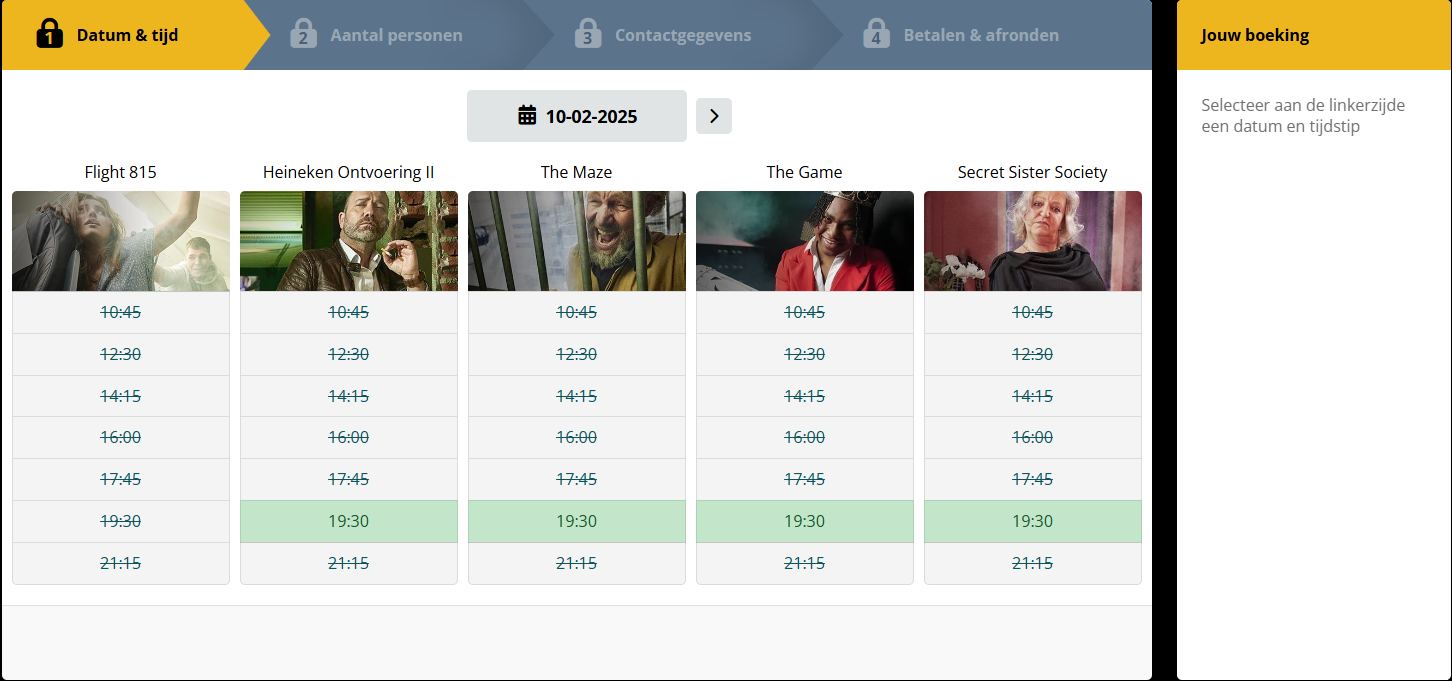Image resolution: width=1452 pixels, height=681 pixels.
Task: Click The Game room picture
Action: tap(805, 241)
